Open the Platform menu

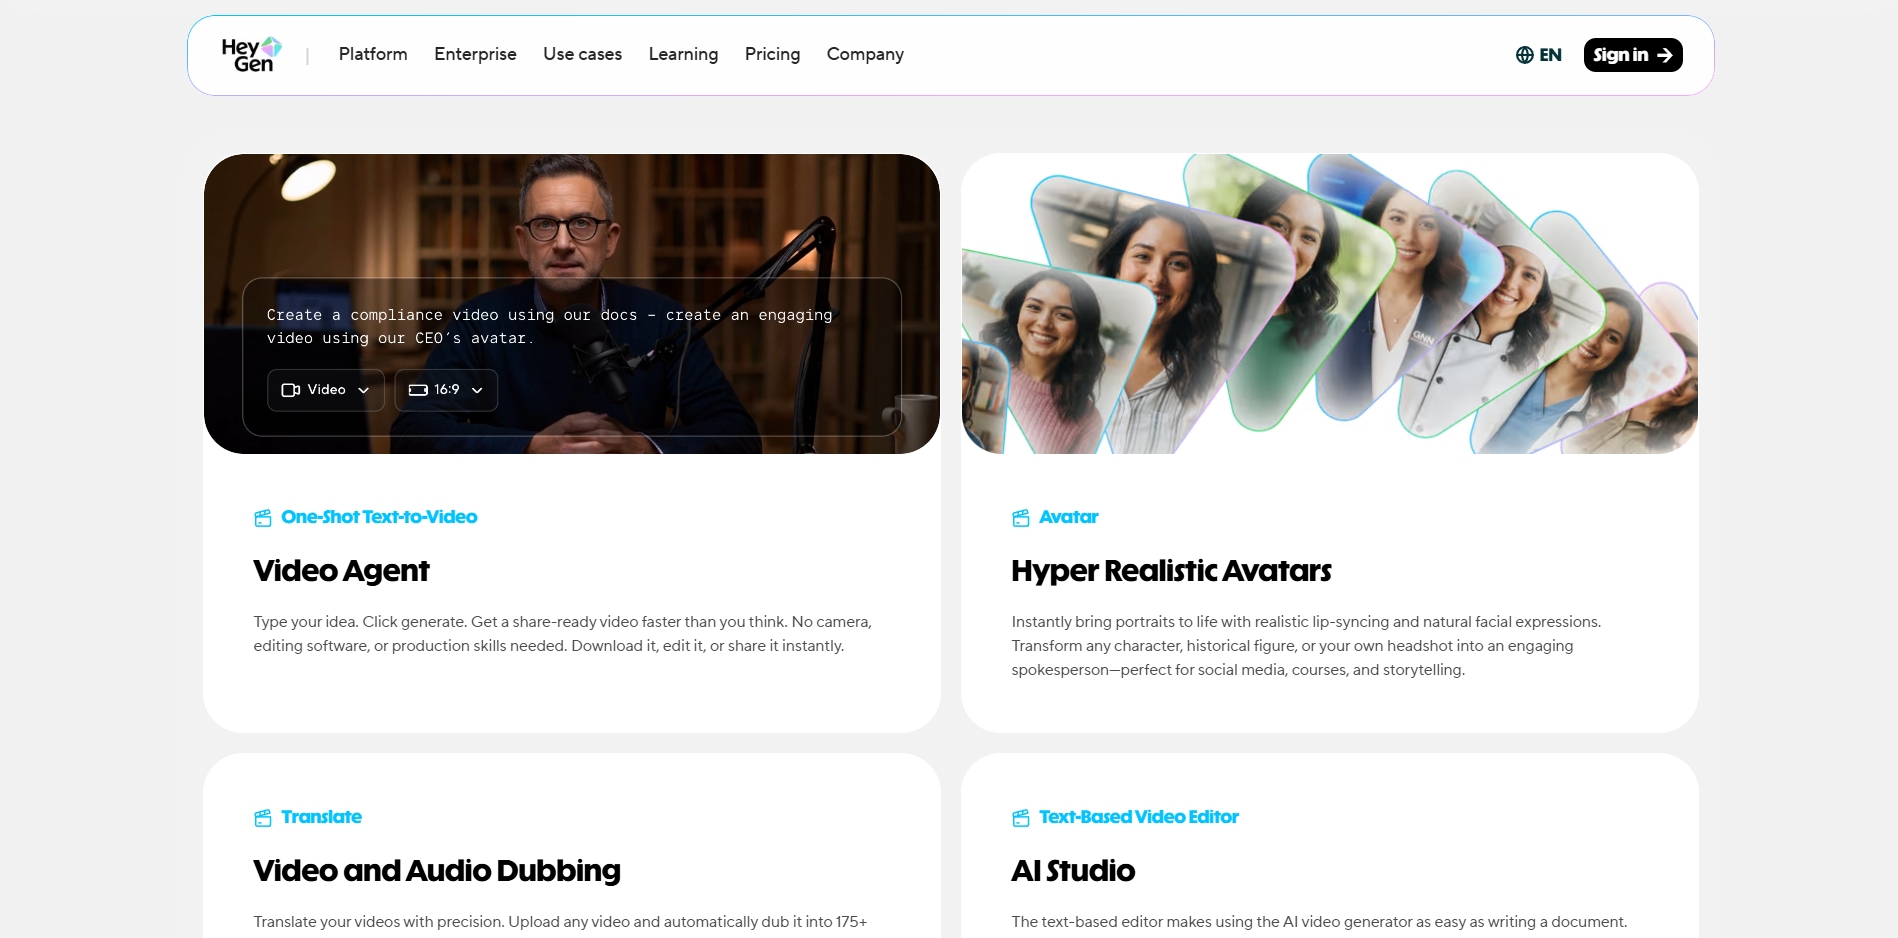pyautogui.click(x=373, y=54)
